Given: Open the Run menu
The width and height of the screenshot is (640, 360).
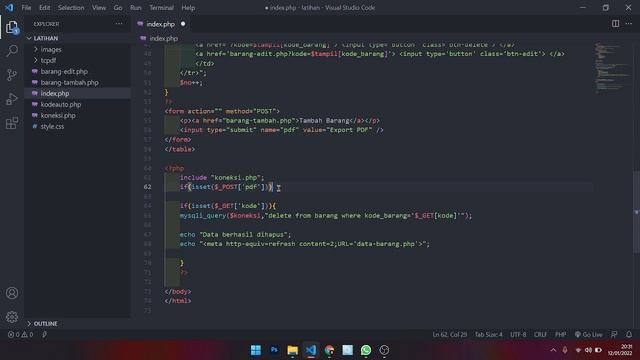Looking at the screenshot, I should click(x=136, y=7).
